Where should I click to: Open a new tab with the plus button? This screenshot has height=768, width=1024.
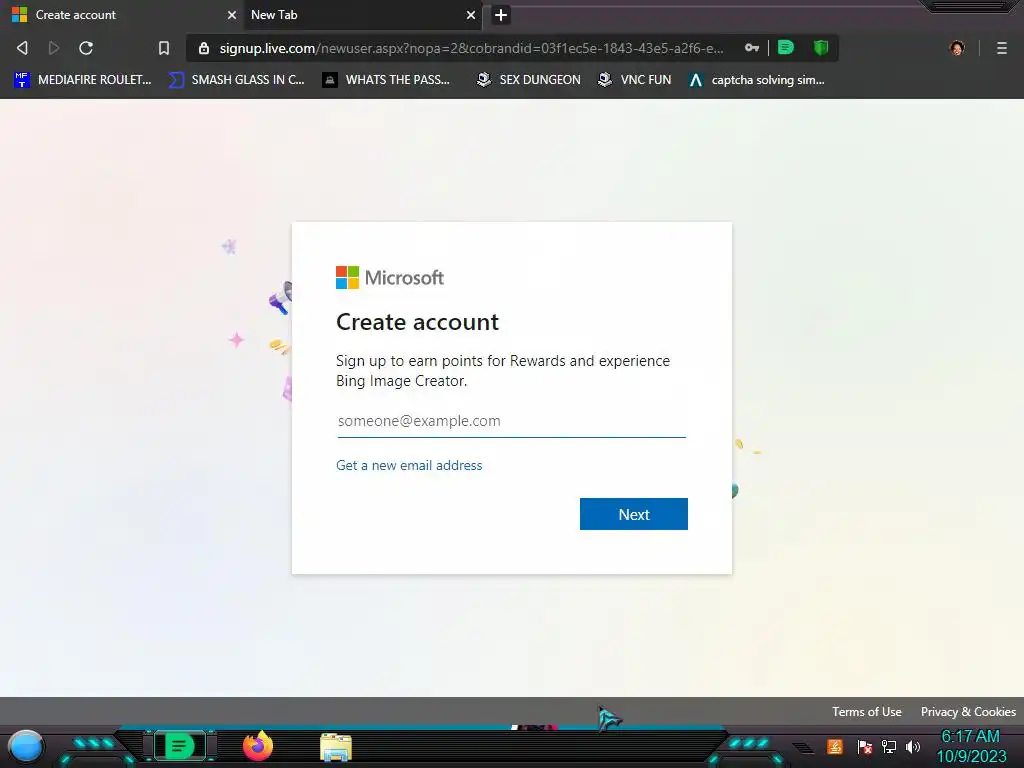click(501, 15)
